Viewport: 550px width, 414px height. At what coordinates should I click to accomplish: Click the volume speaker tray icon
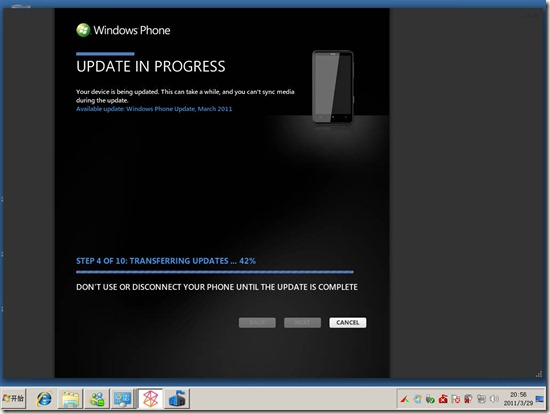pos(494,399)
